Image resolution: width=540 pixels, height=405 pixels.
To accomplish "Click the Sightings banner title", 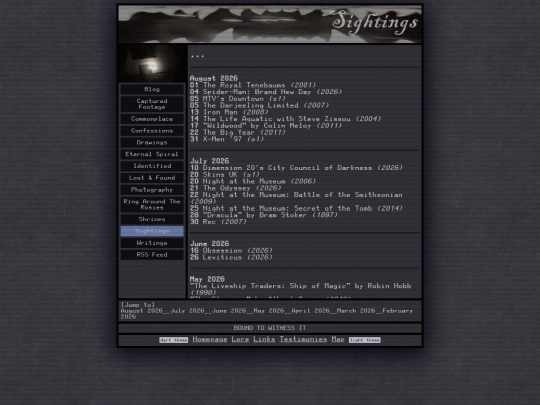I will click(375, 23).
